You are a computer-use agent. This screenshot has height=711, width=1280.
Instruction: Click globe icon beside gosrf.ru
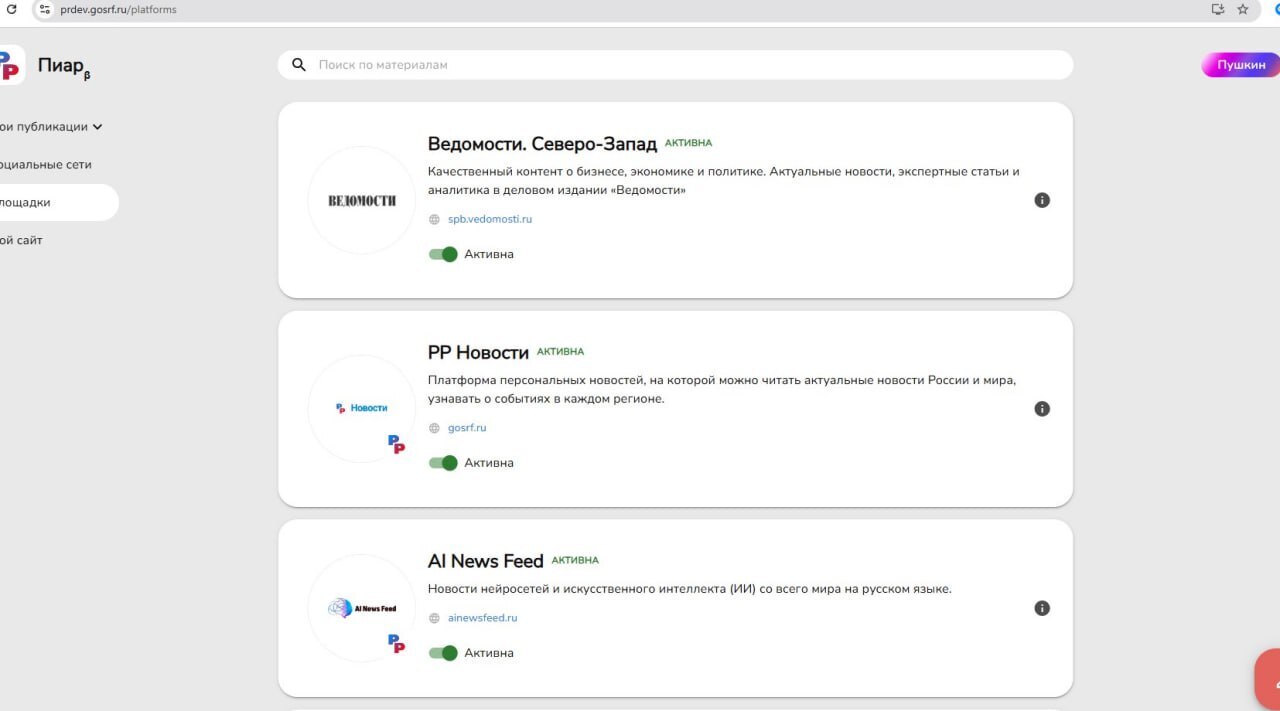pyautogui.click(x=434, y=428)
